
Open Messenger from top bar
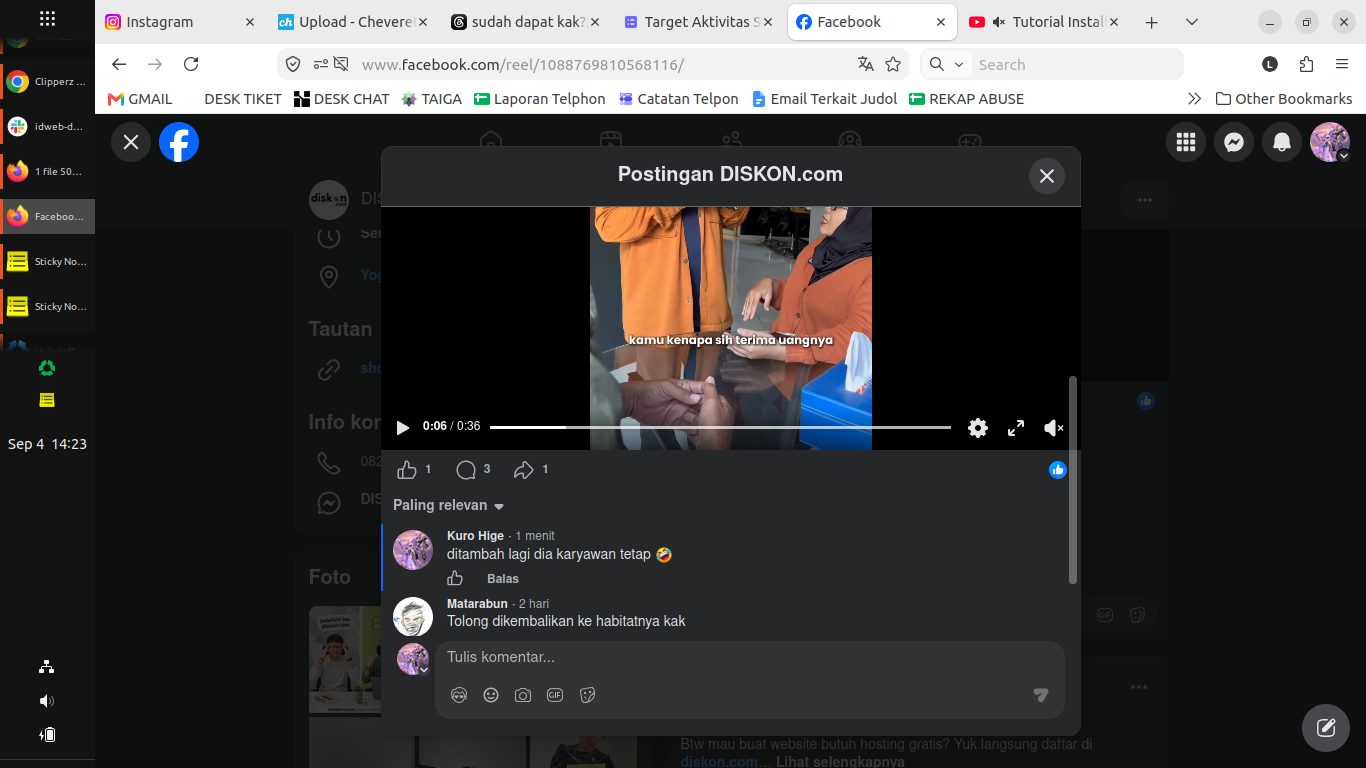(x=1234, y=142)
